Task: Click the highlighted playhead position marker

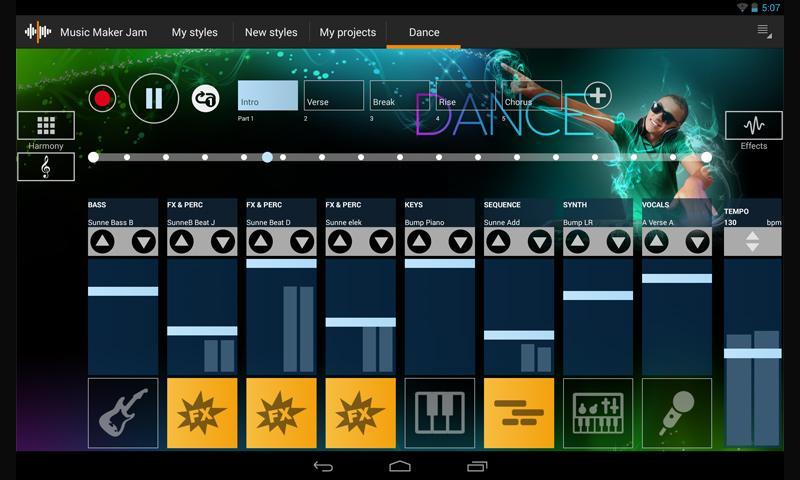Action: coord(267,157)
